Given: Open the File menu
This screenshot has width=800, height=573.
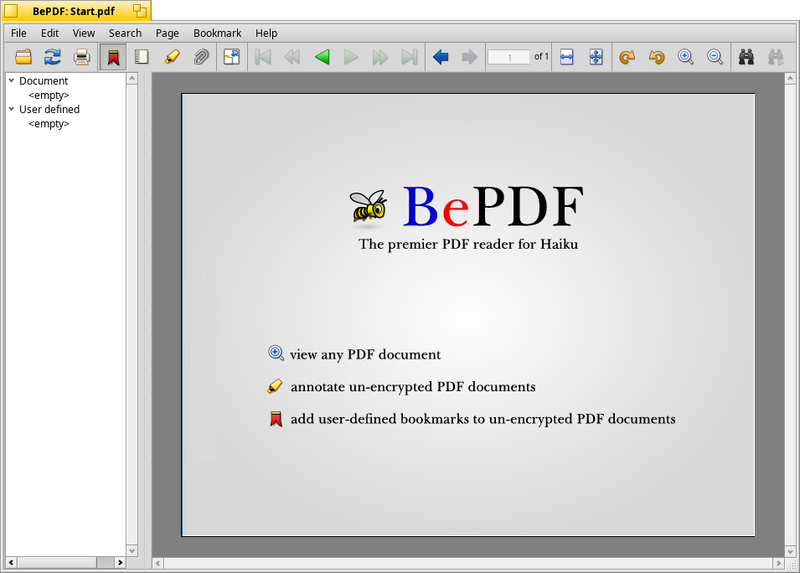Looking at the screenshot, I should (x=18, y=33).
